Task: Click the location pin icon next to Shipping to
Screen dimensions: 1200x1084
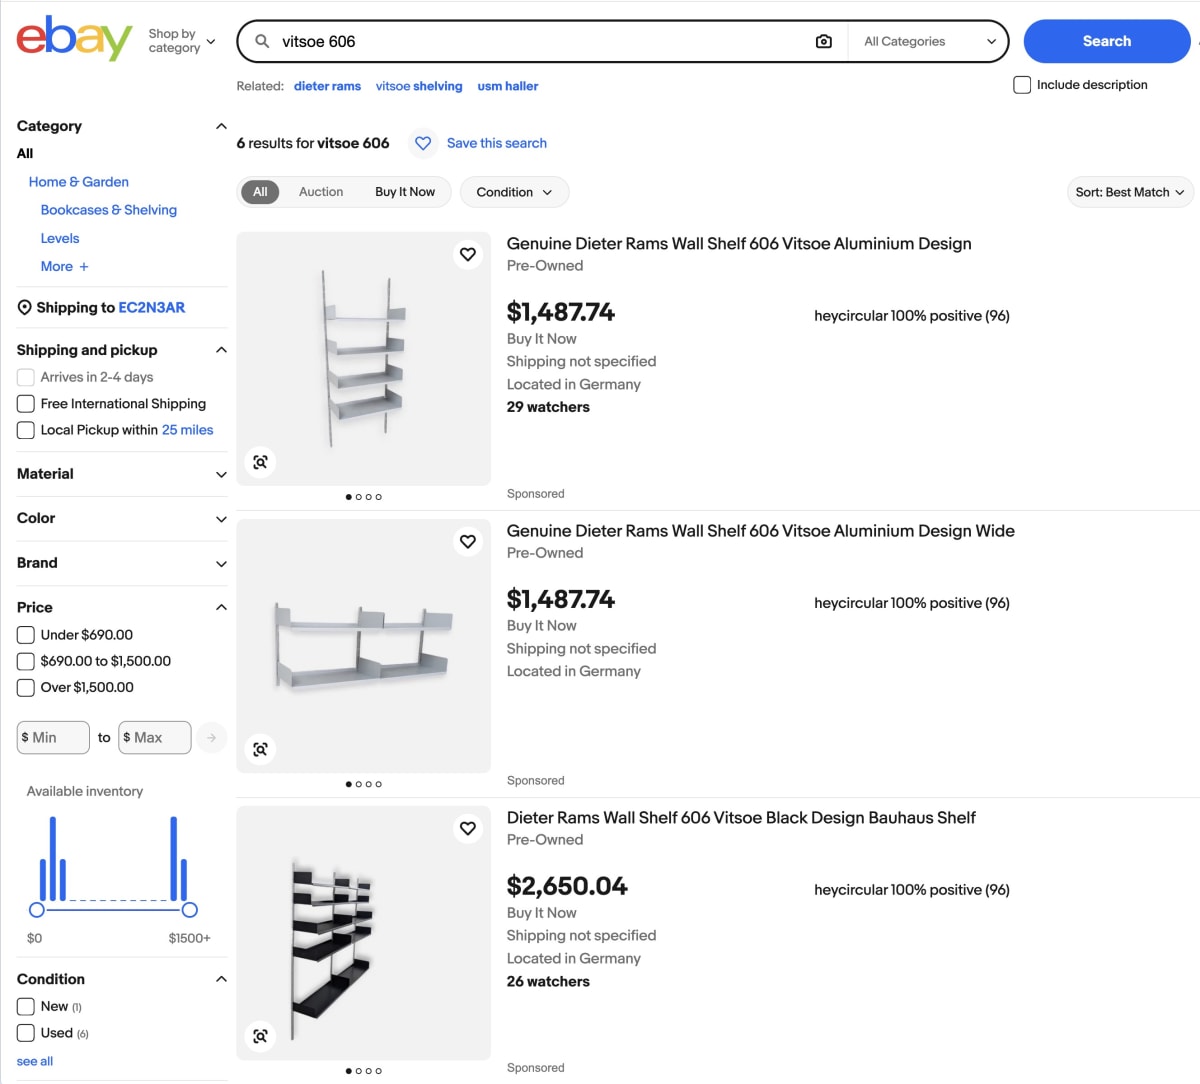Action: [x=24, y=308]
